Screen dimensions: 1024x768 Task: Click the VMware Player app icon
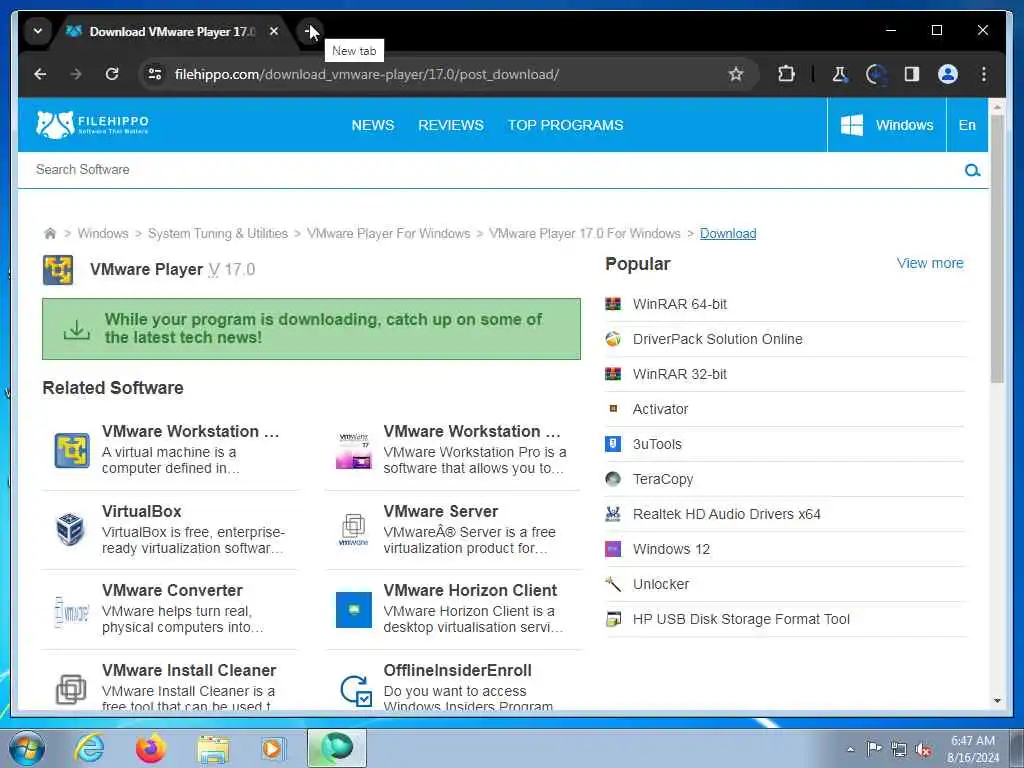[58, 270]
